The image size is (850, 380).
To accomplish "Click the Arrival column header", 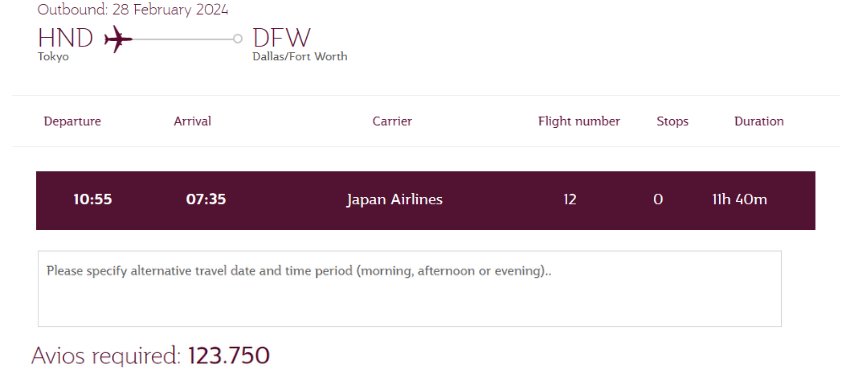I will click(x=192, y=121).
